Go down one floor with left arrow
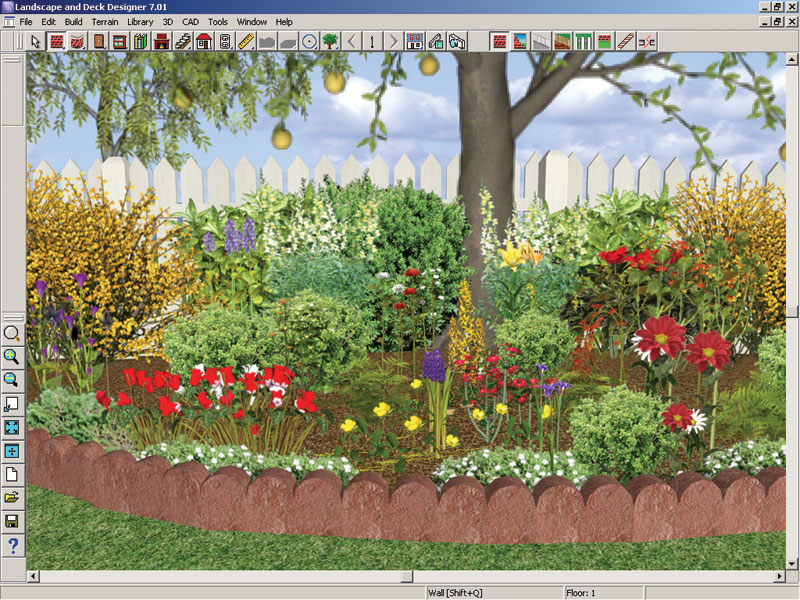The height and width of the screenshot is (600, 800). point(352,41)
